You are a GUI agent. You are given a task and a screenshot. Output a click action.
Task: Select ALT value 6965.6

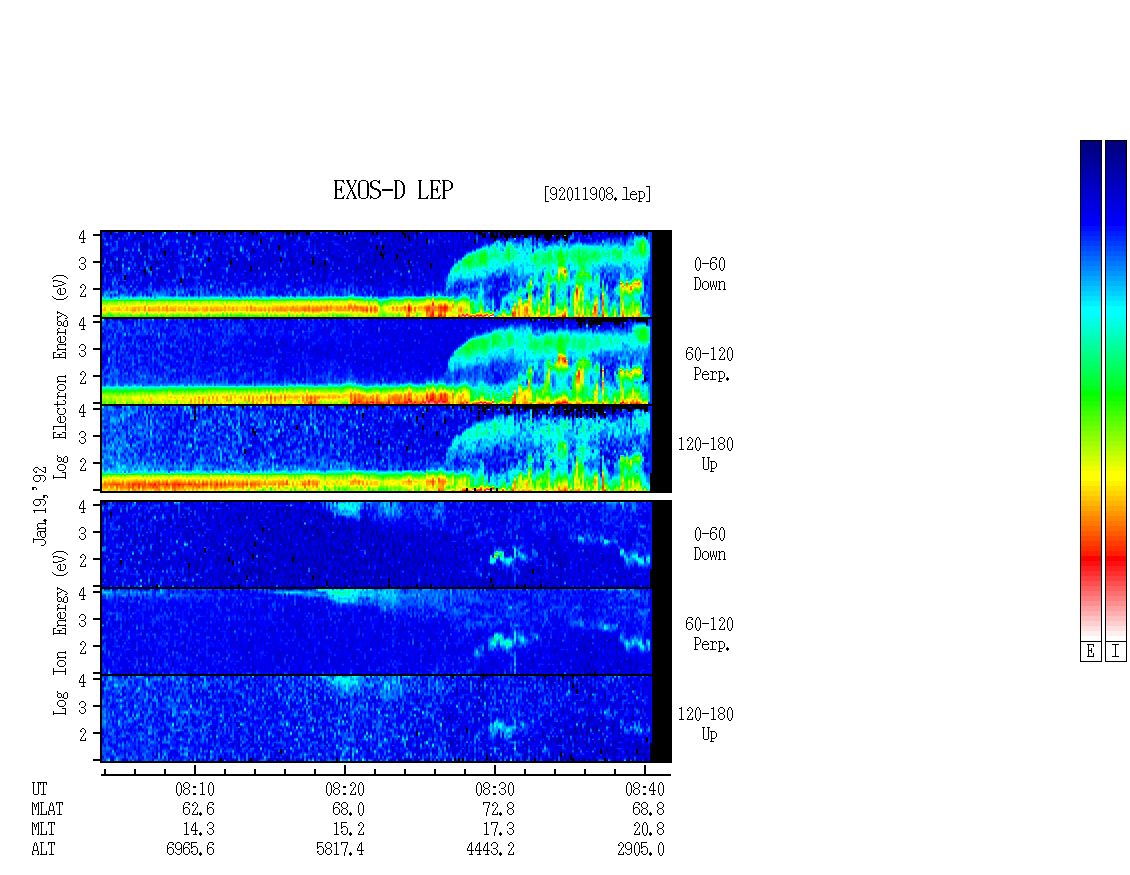(x=190, y=849)
